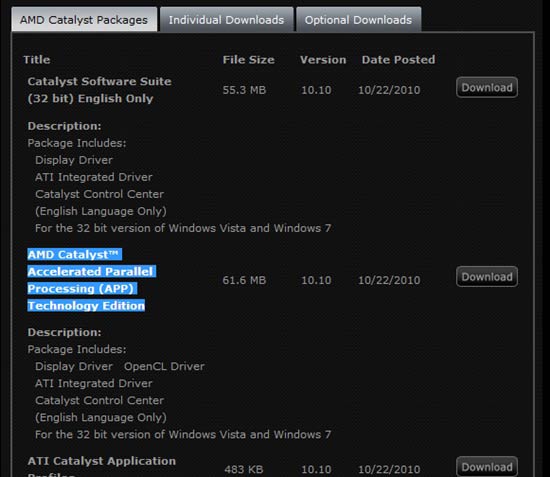Download Catalyst Software Suite (32 bit)

pos(487,87)
